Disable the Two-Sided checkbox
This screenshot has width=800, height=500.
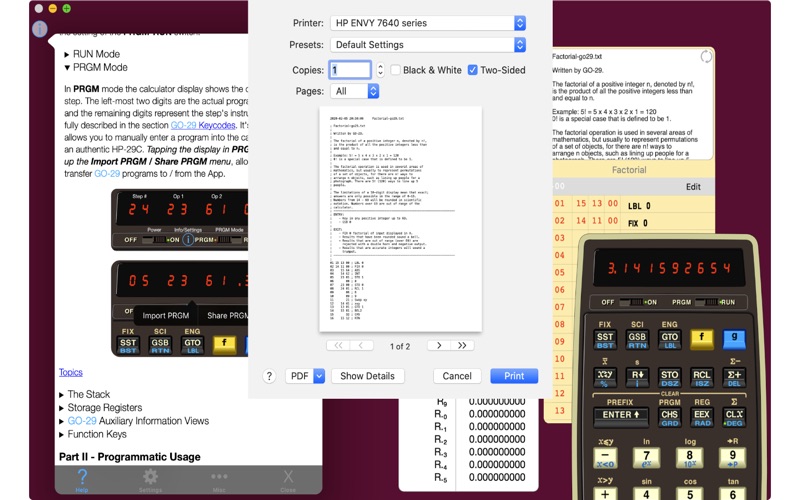point(472,70)
